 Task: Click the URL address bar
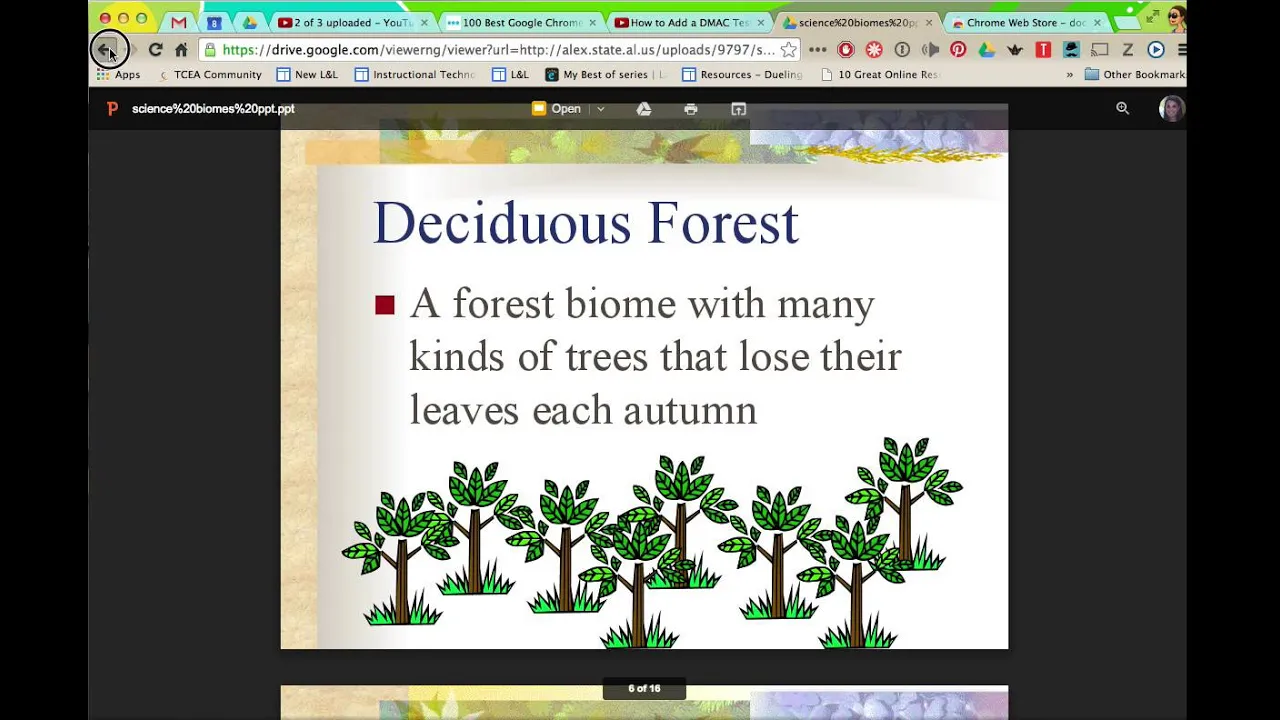(x=497, y=49)
